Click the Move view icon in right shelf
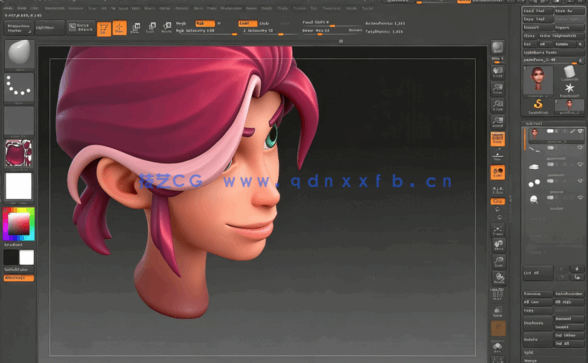The image size is (588, 363). [498, 245]
